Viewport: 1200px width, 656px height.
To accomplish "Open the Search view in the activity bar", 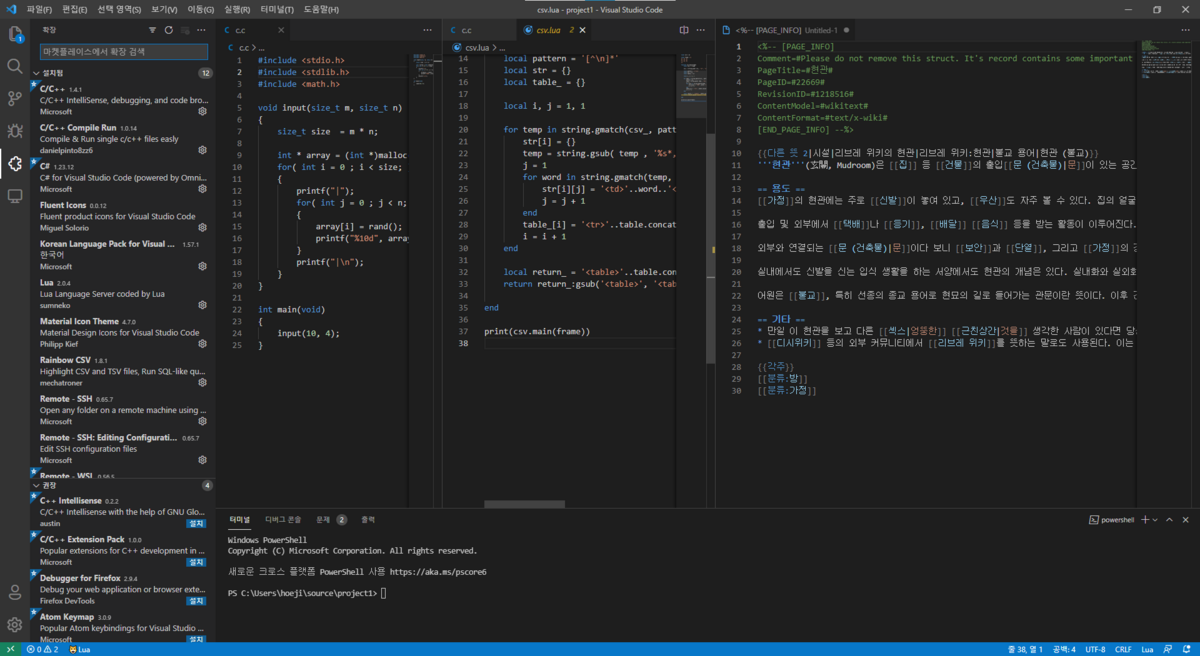I will click(x=15, y=66).
